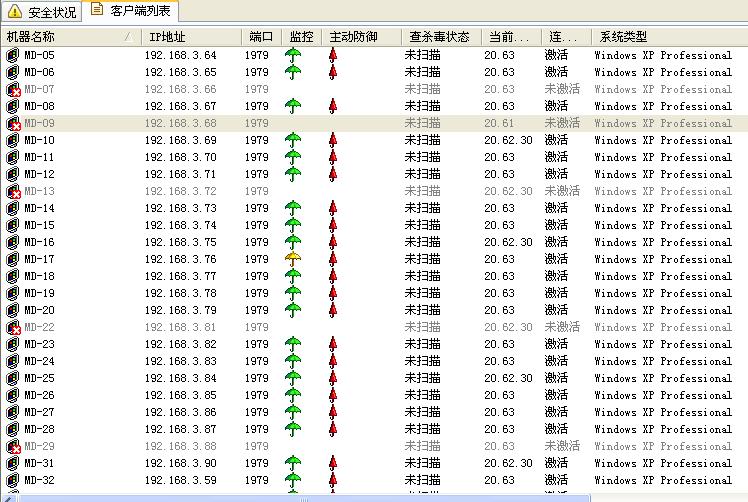This screenshot has width=748, height=502.
Task: Click the green umbrella icon for MD-08
Action: tap(293, 106)
